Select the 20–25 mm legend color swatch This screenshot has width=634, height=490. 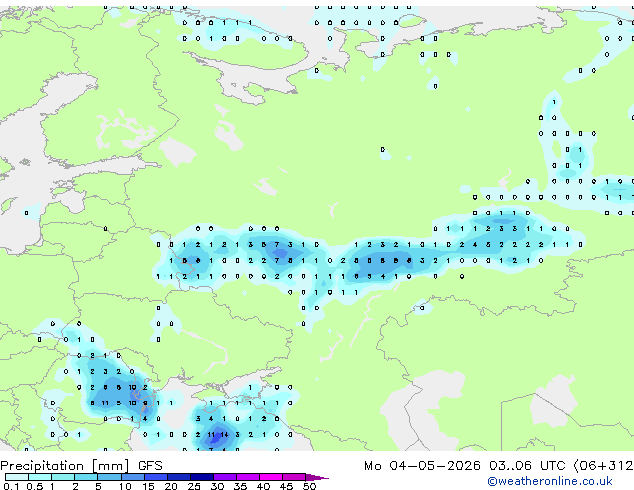(179, 477)
